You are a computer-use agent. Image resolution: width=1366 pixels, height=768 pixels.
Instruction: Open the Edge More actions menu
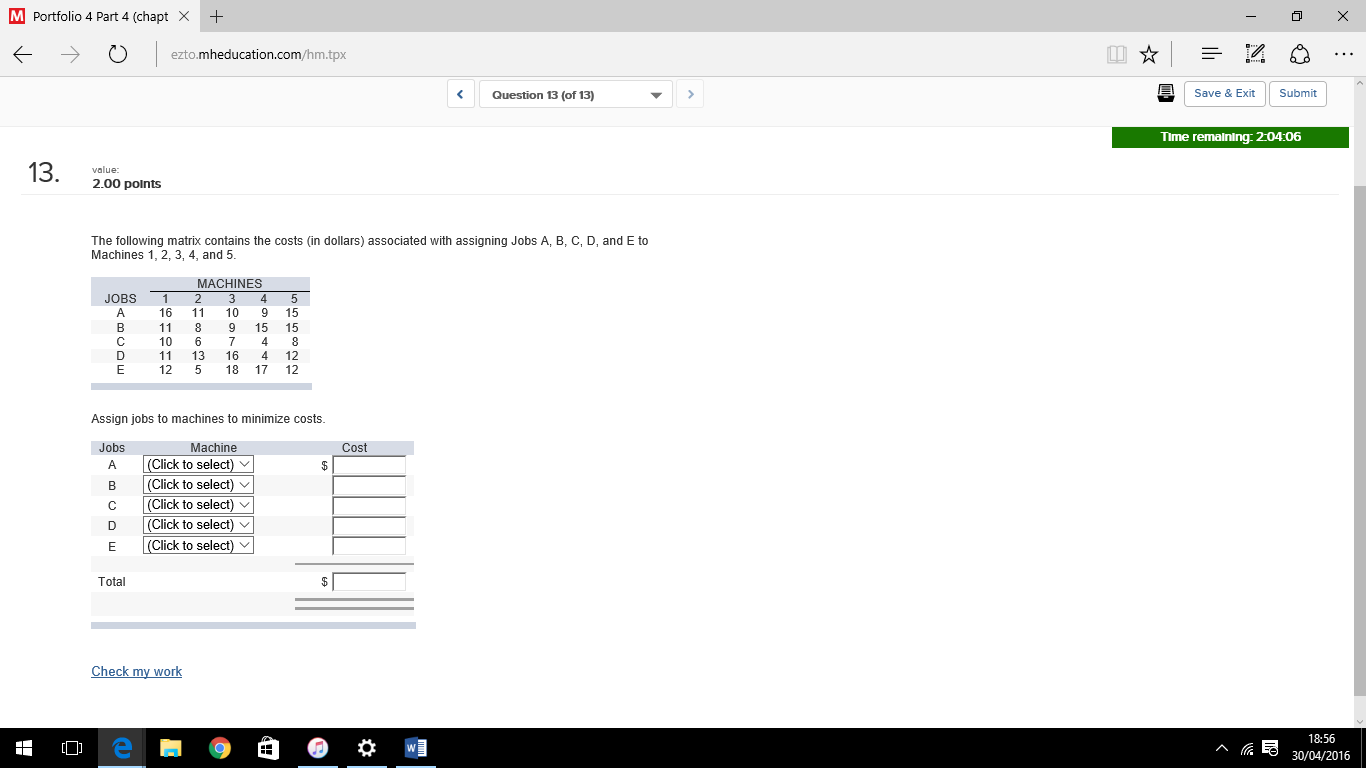pyautogui.click(x=1343, y=55)
